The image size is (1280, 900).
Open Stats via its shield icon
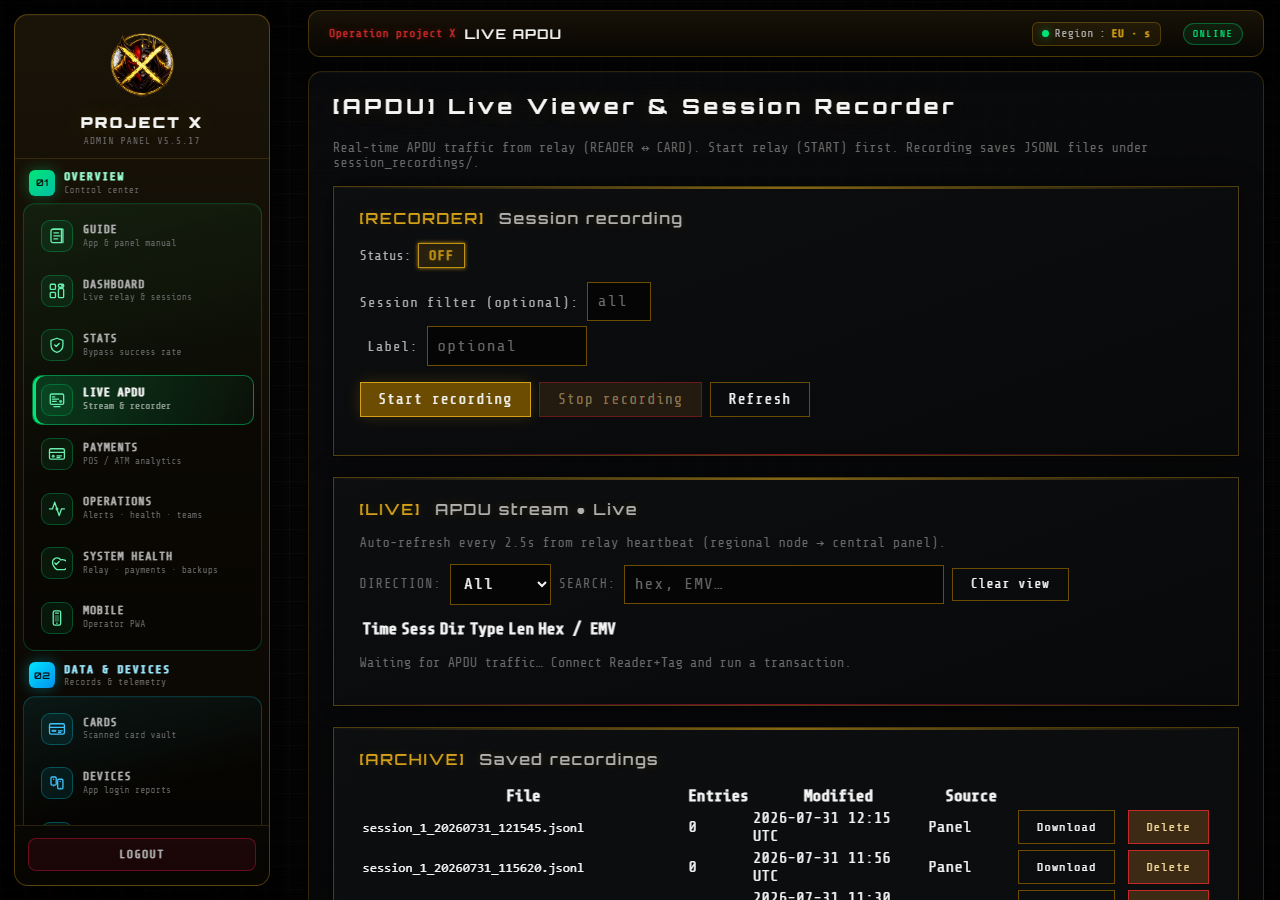tap(57, 345)
